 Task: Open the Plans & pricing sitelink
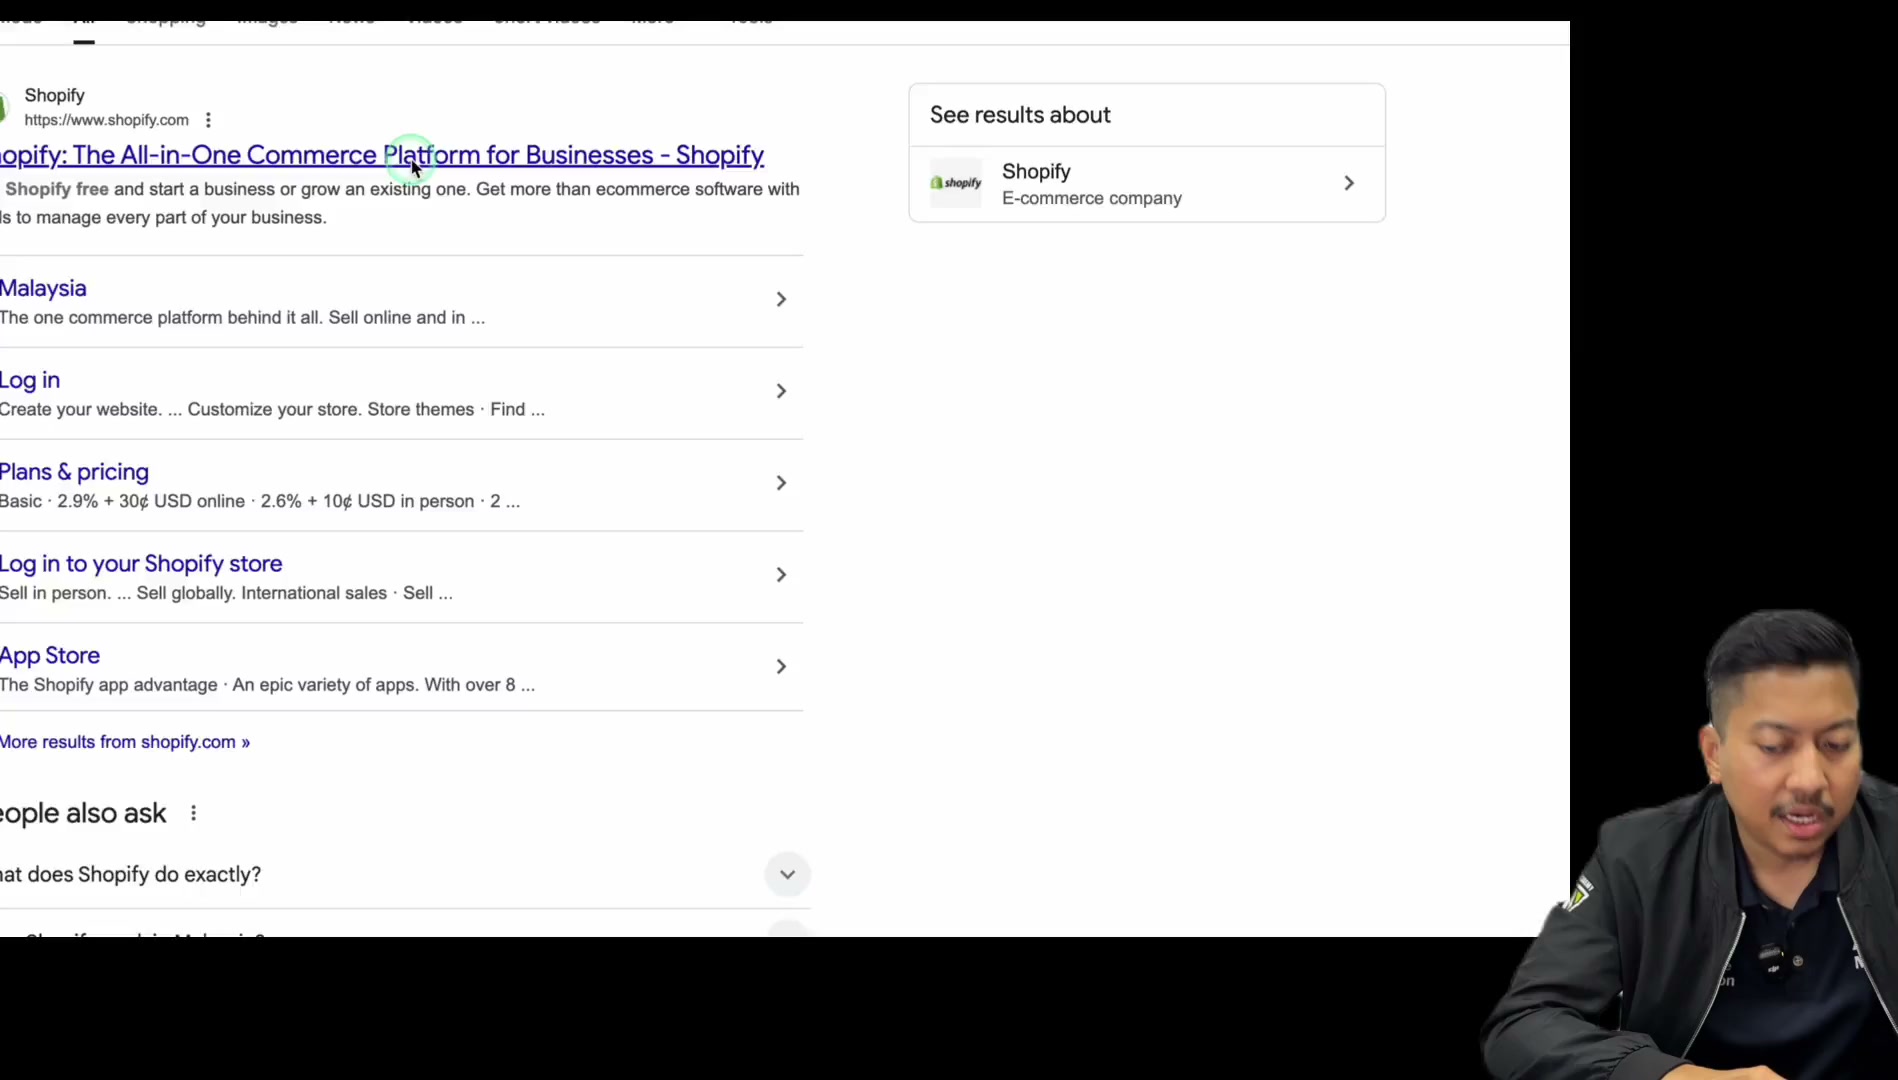click(x=74, y=472)
